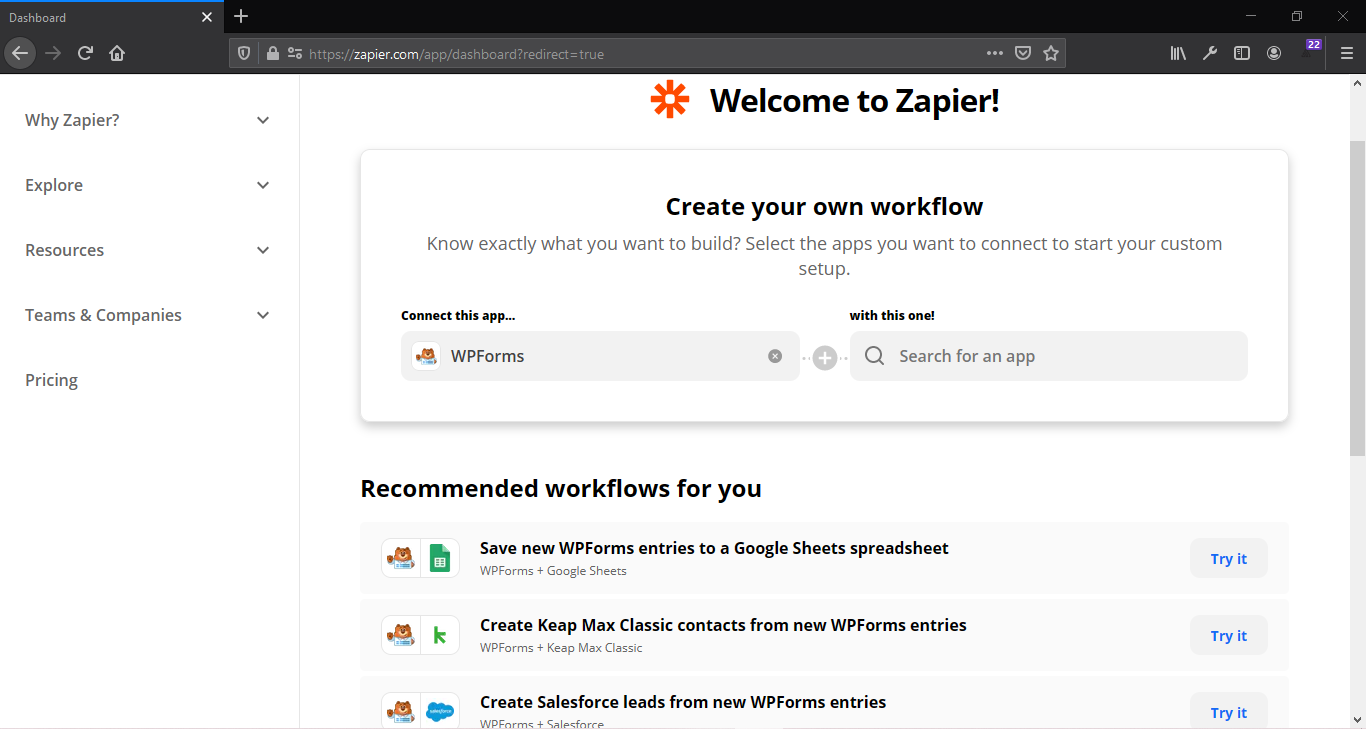Viewport: 1366px width, 729px height.
Task: Click the extension icon with 22 badge
Action: coord(1310,50)
